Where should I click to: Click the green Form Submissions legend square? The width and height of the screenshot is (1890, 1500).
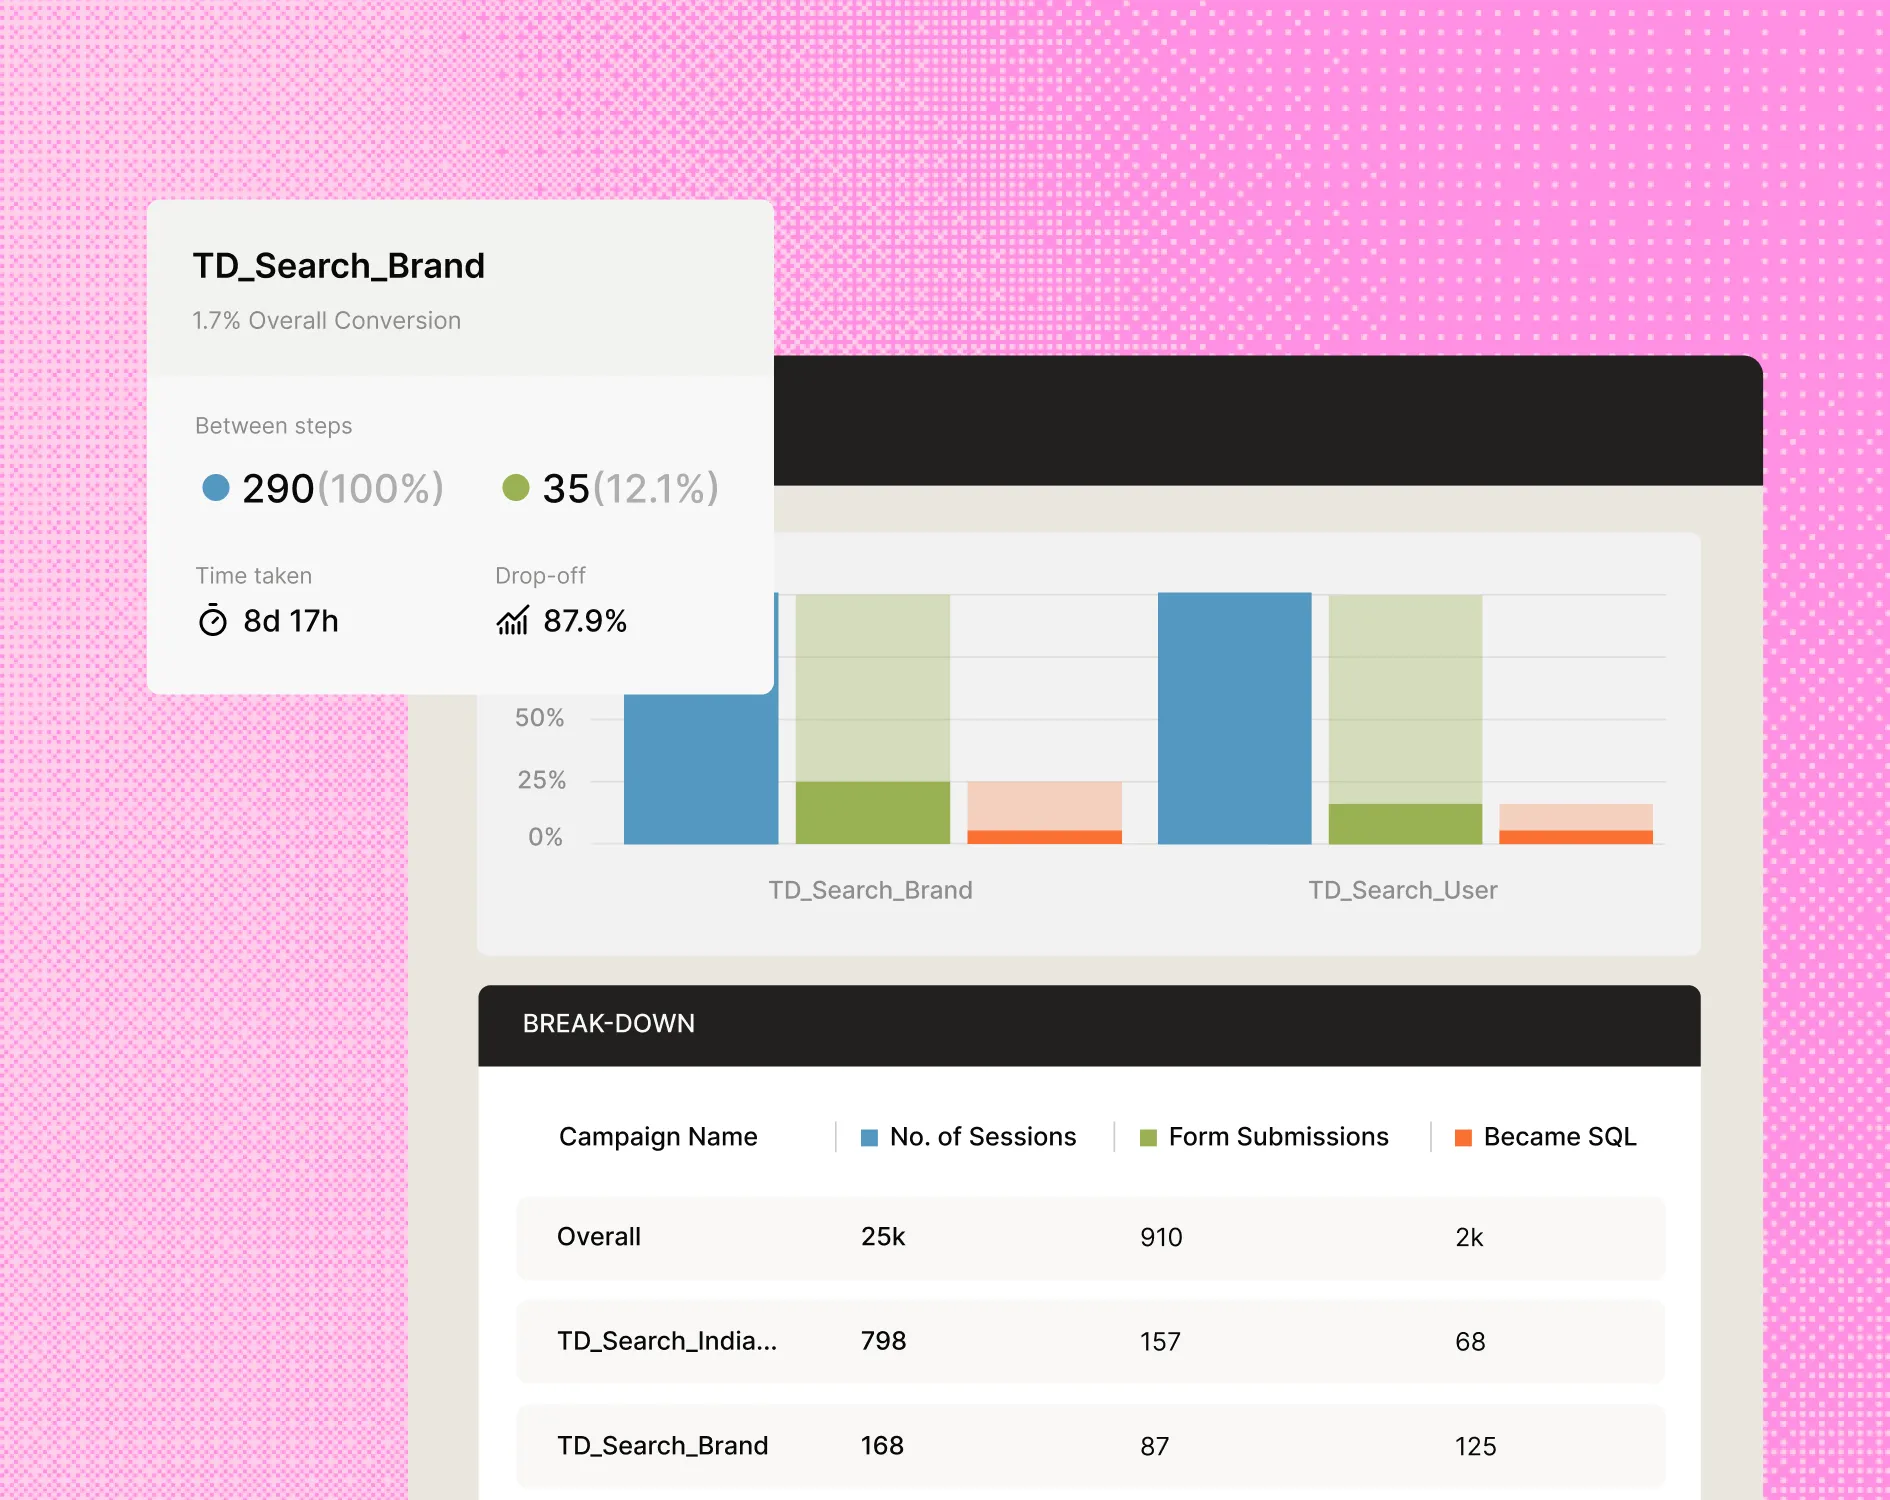click(1147, 1136)
